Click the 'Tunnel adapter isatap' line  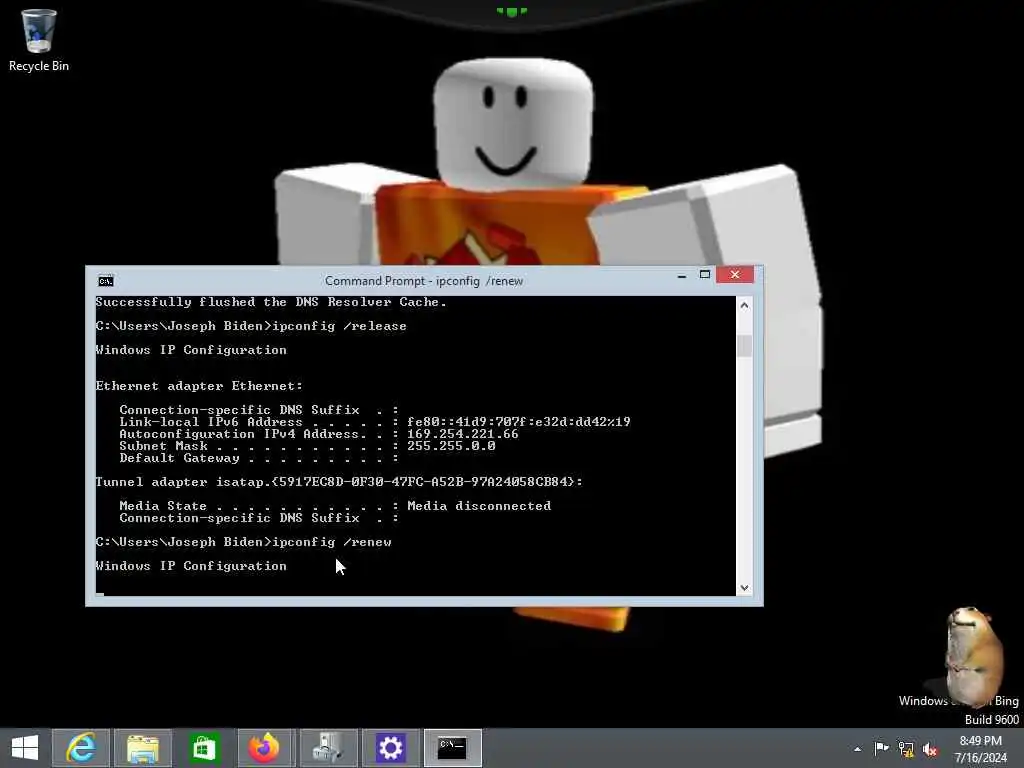click(x=339, y=482)
